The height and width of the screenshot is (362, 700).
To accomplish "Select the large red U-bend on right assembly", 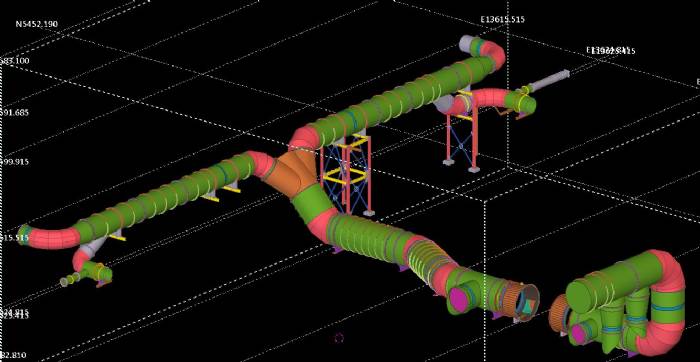I will [665, 304].
